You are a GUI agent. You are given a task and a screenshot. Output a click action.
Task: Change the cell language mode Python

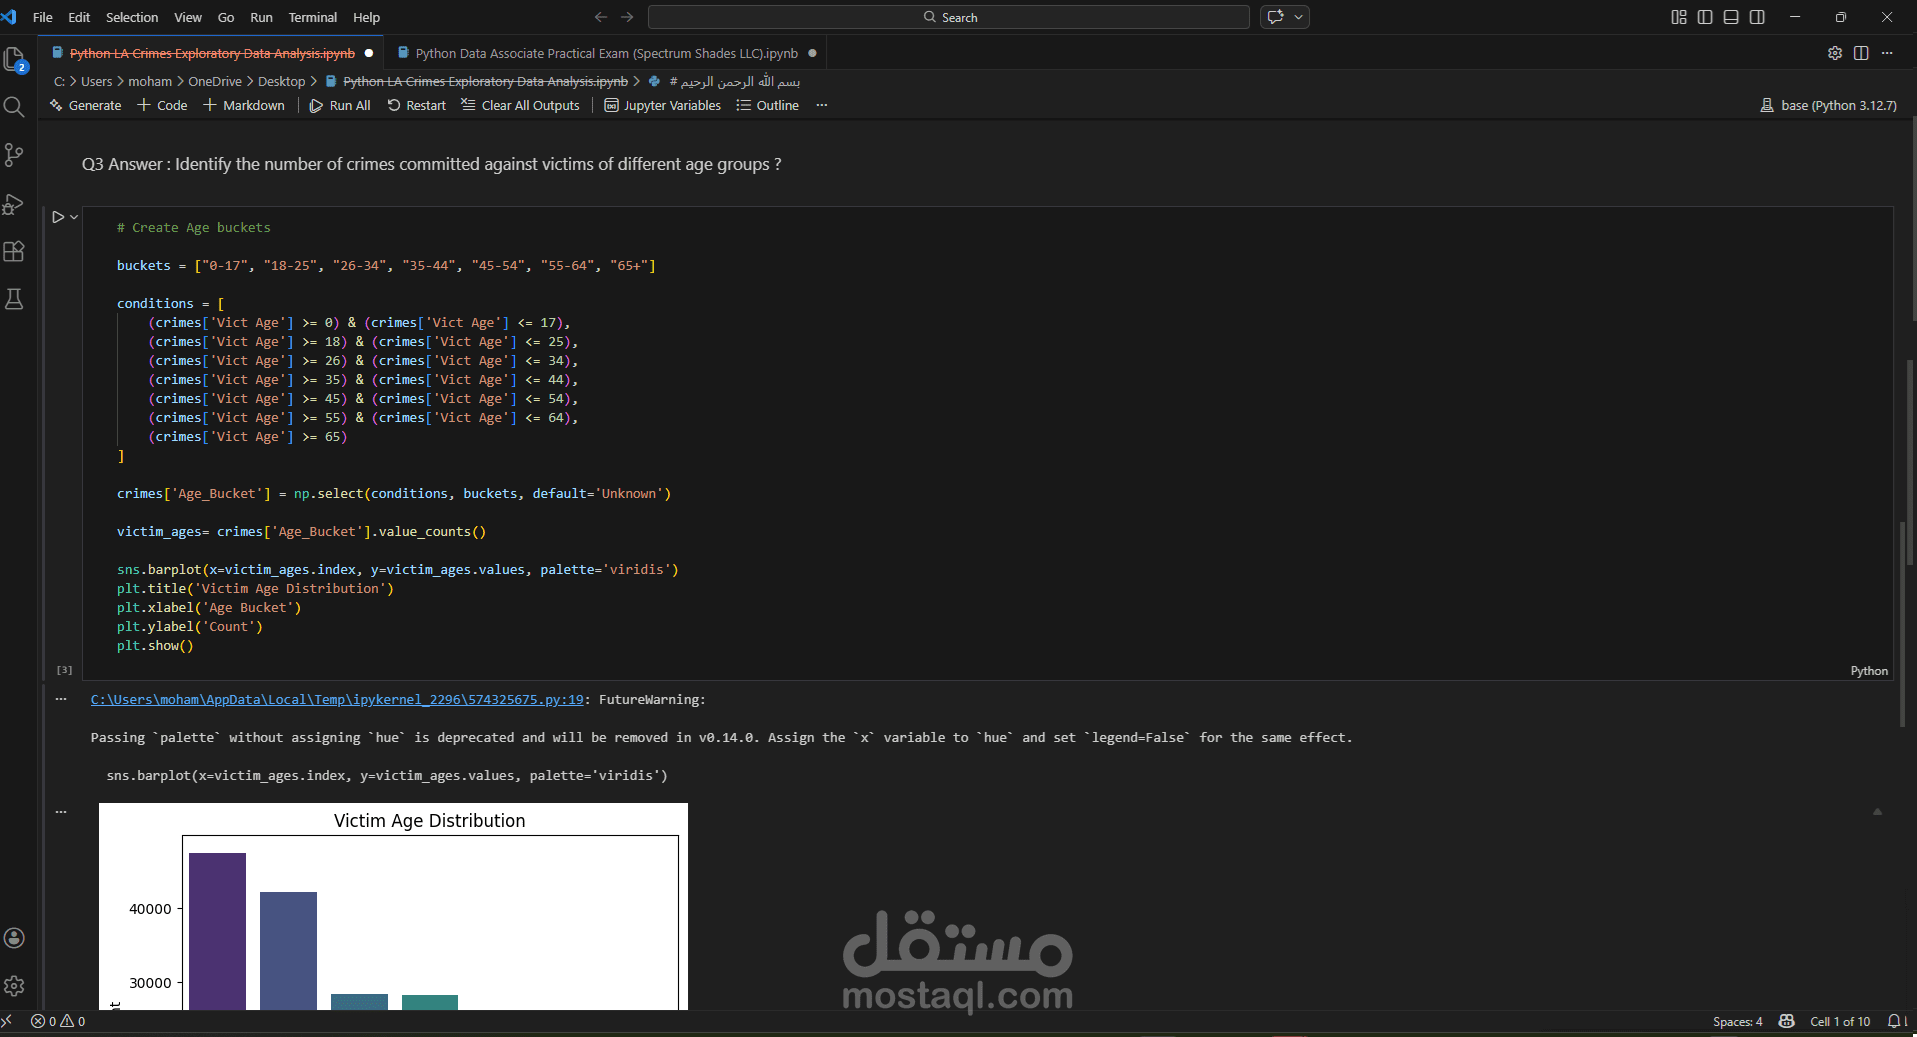1869,671
